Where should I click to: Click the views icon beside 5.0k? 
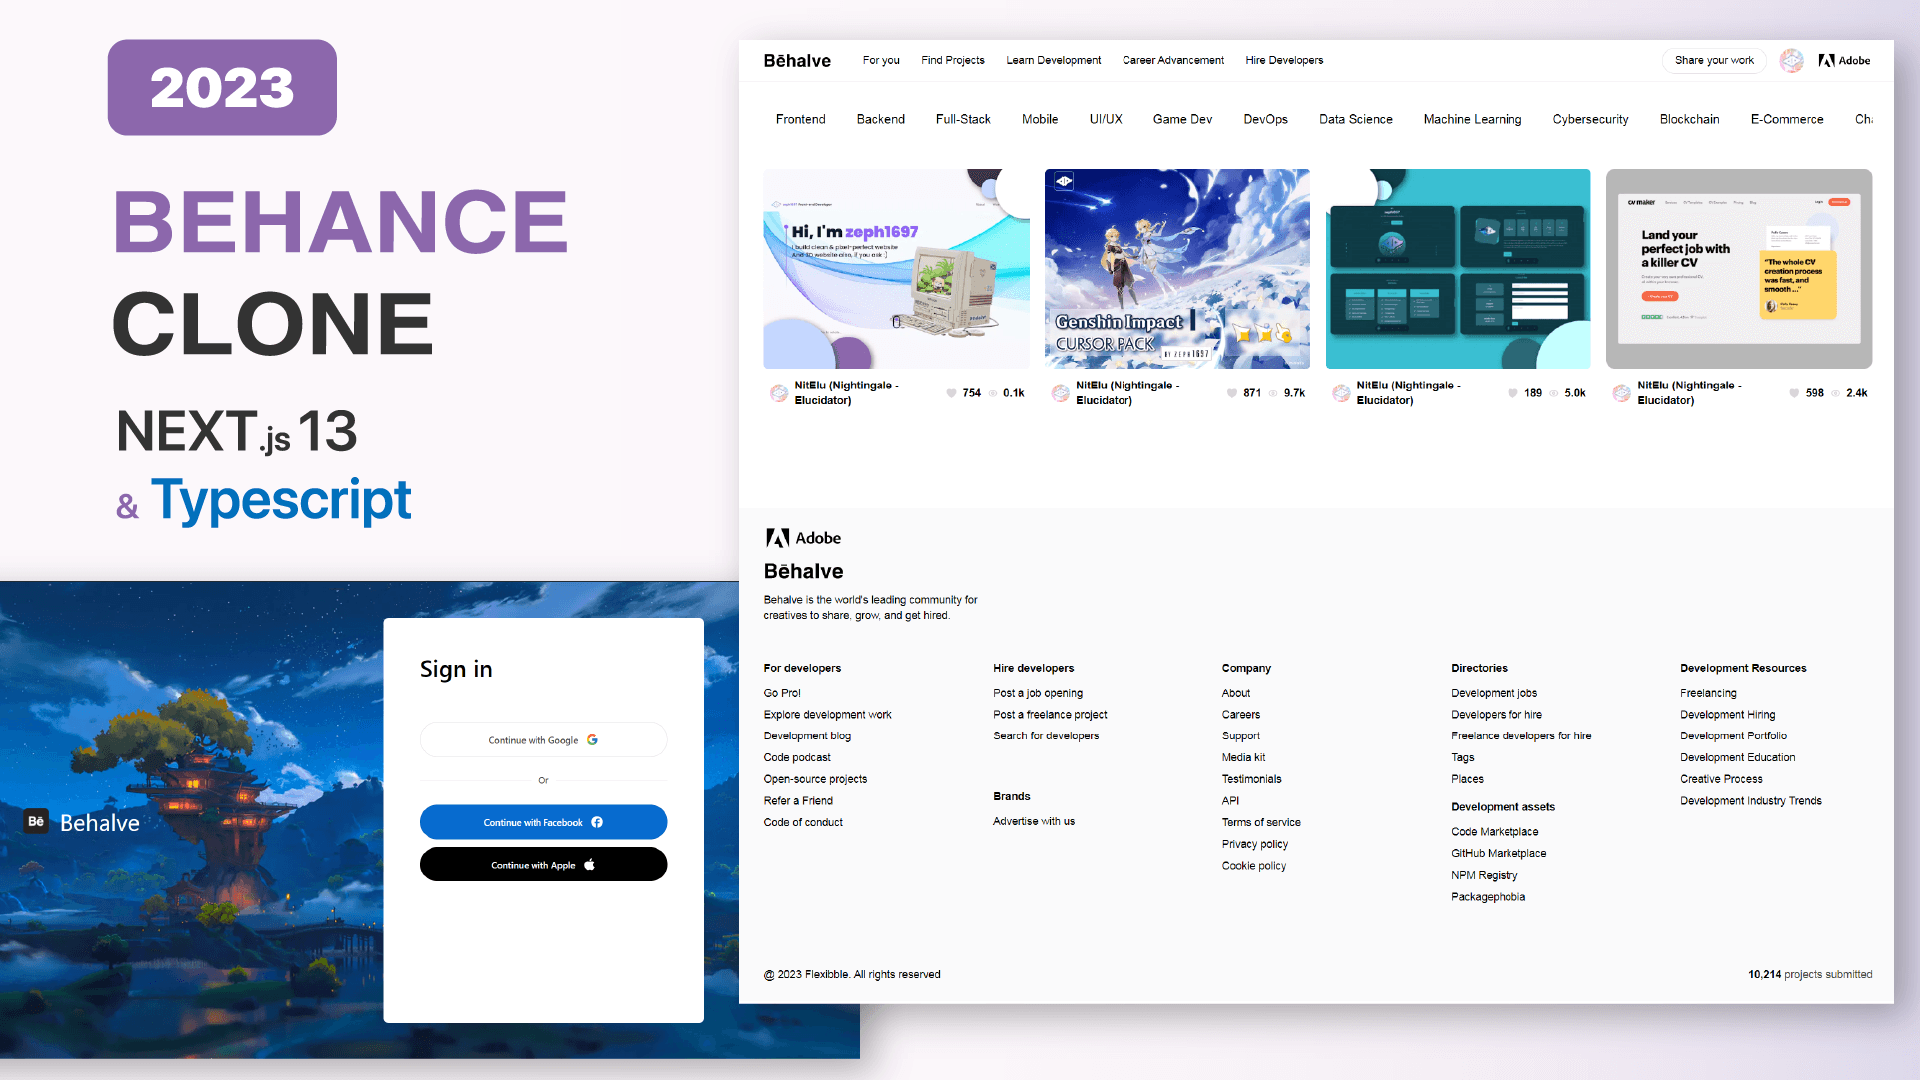coord(1554,393)
